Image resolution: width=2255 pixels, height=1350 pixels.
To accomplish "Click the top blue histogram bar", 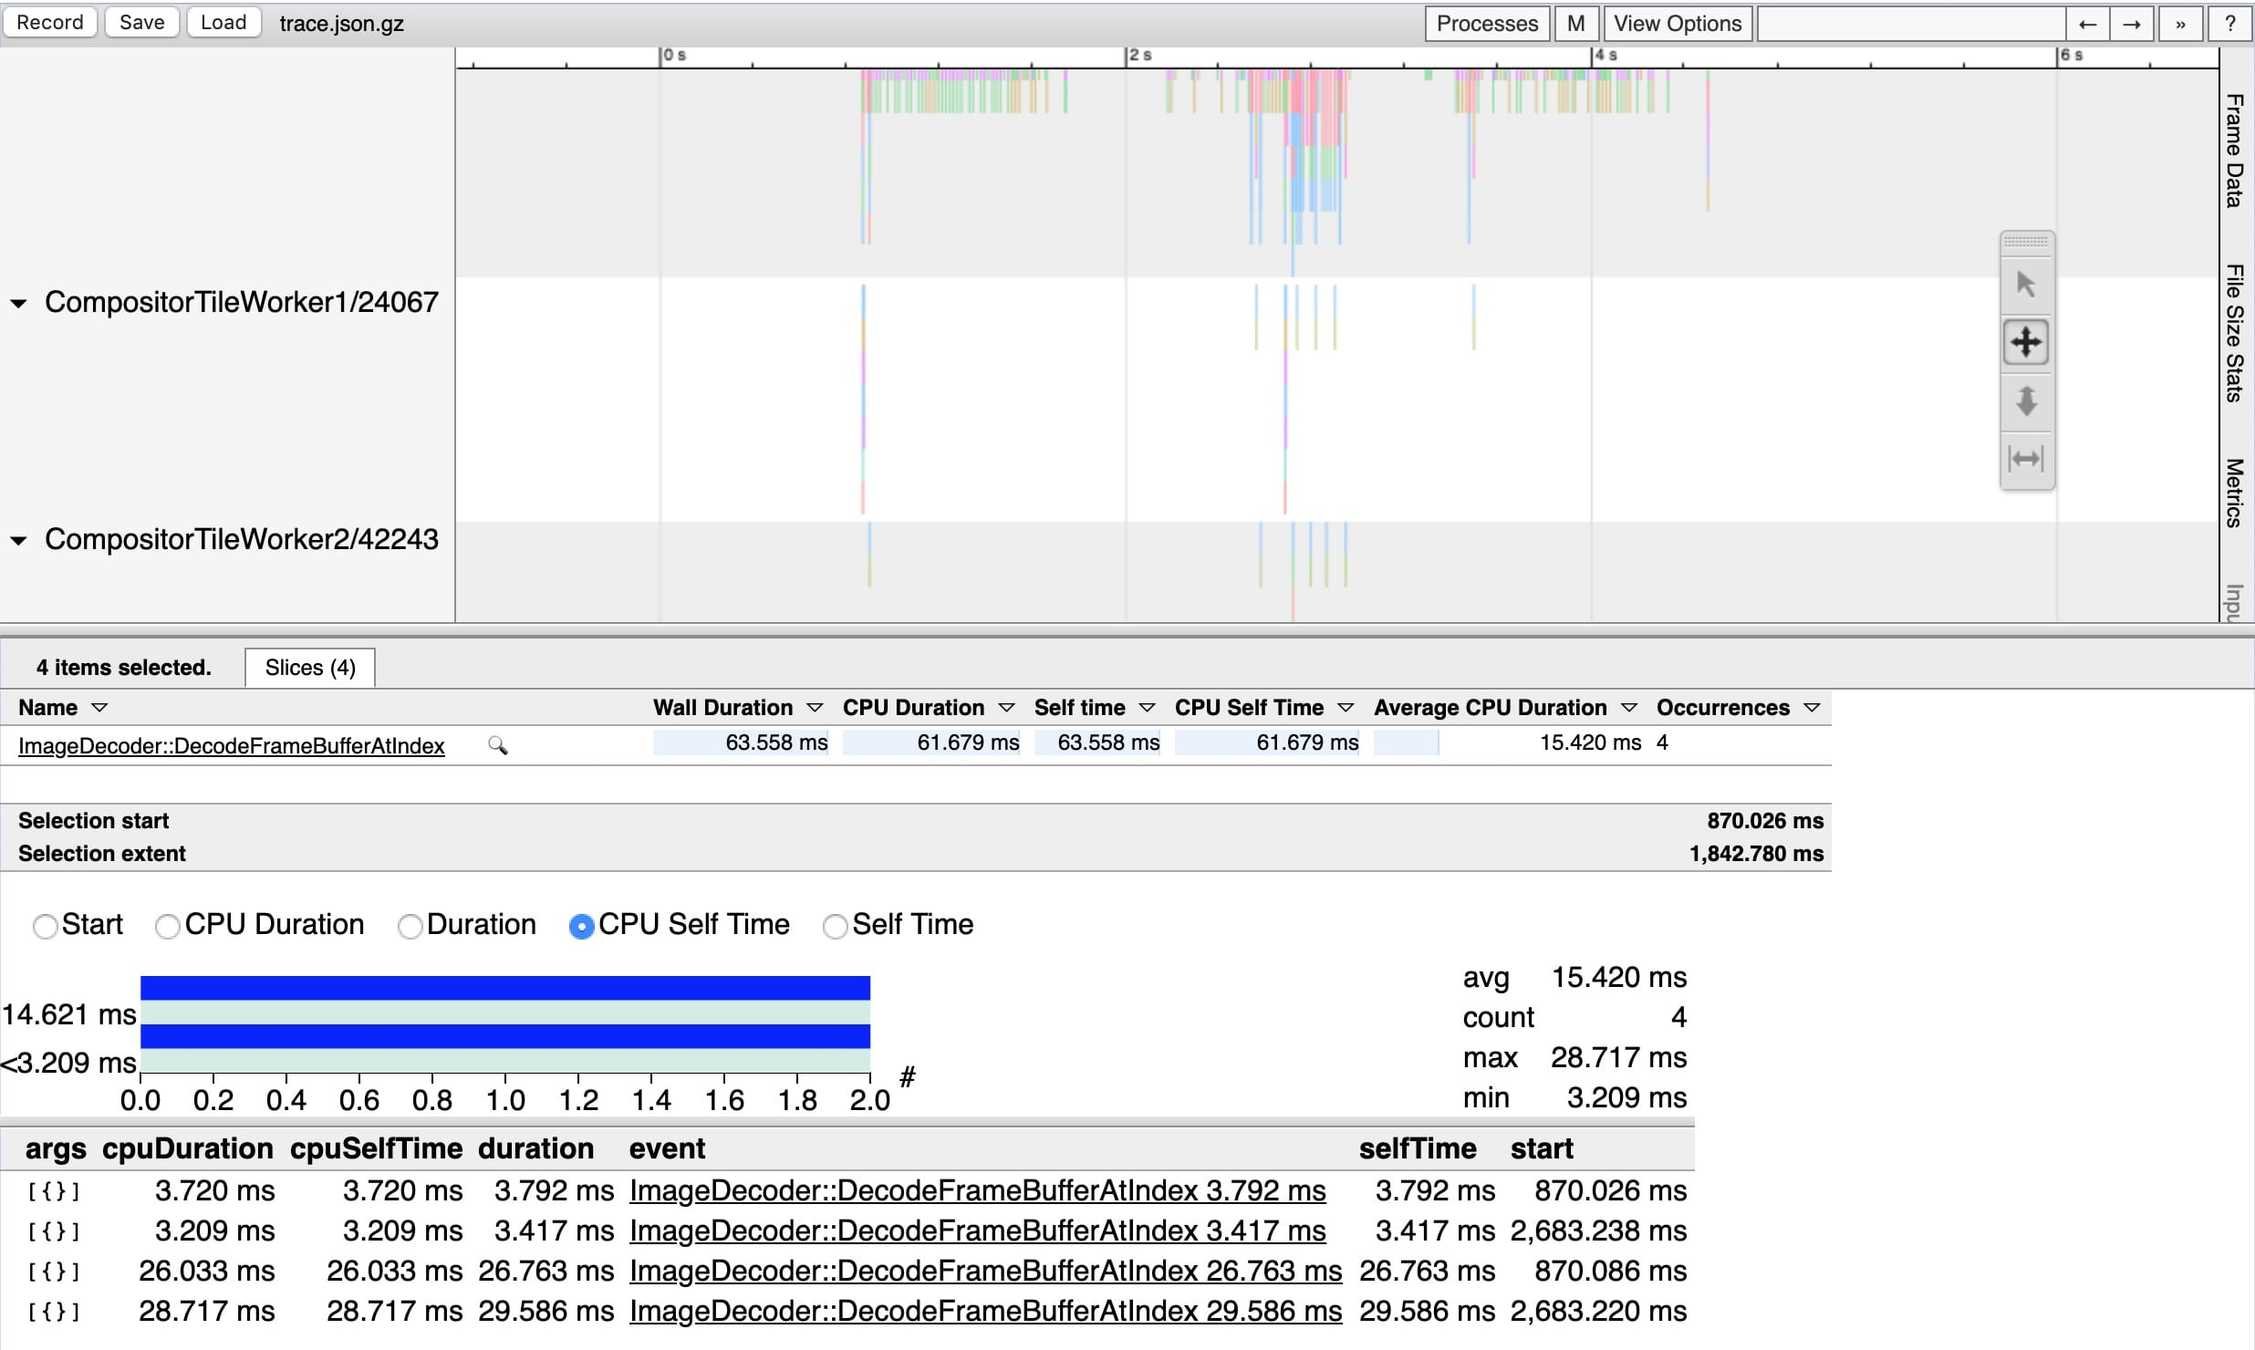I will tap(505, 988).
